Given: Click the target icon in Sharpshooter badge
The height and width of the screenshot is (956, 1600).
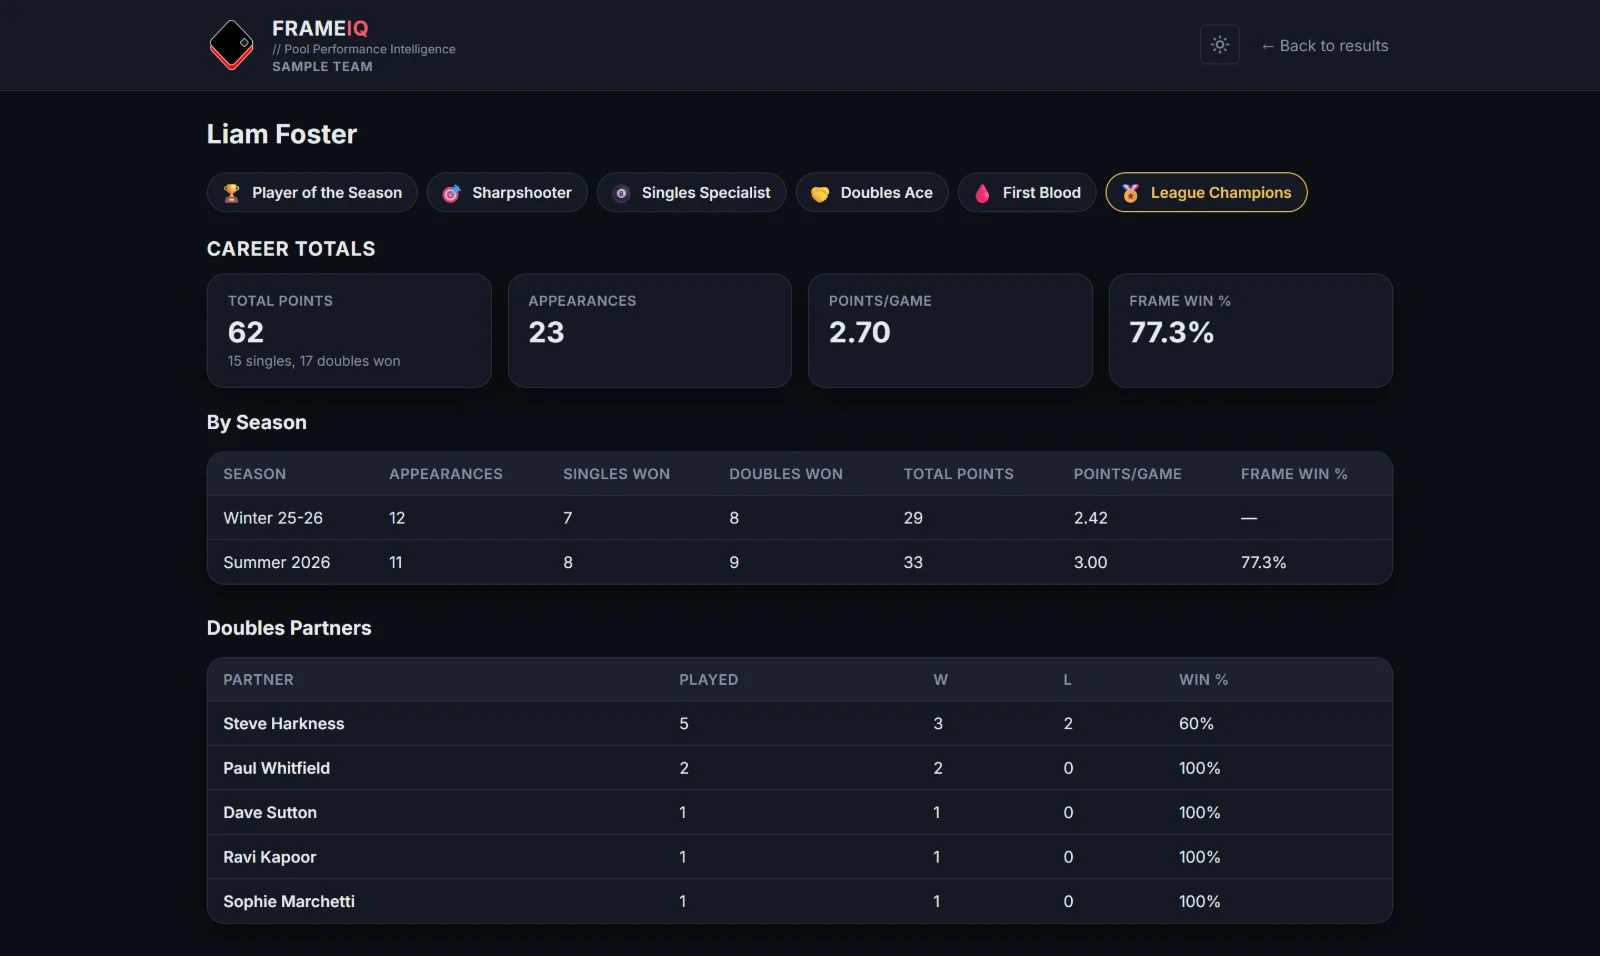Looking at the screenshot, I should (452, 193).
